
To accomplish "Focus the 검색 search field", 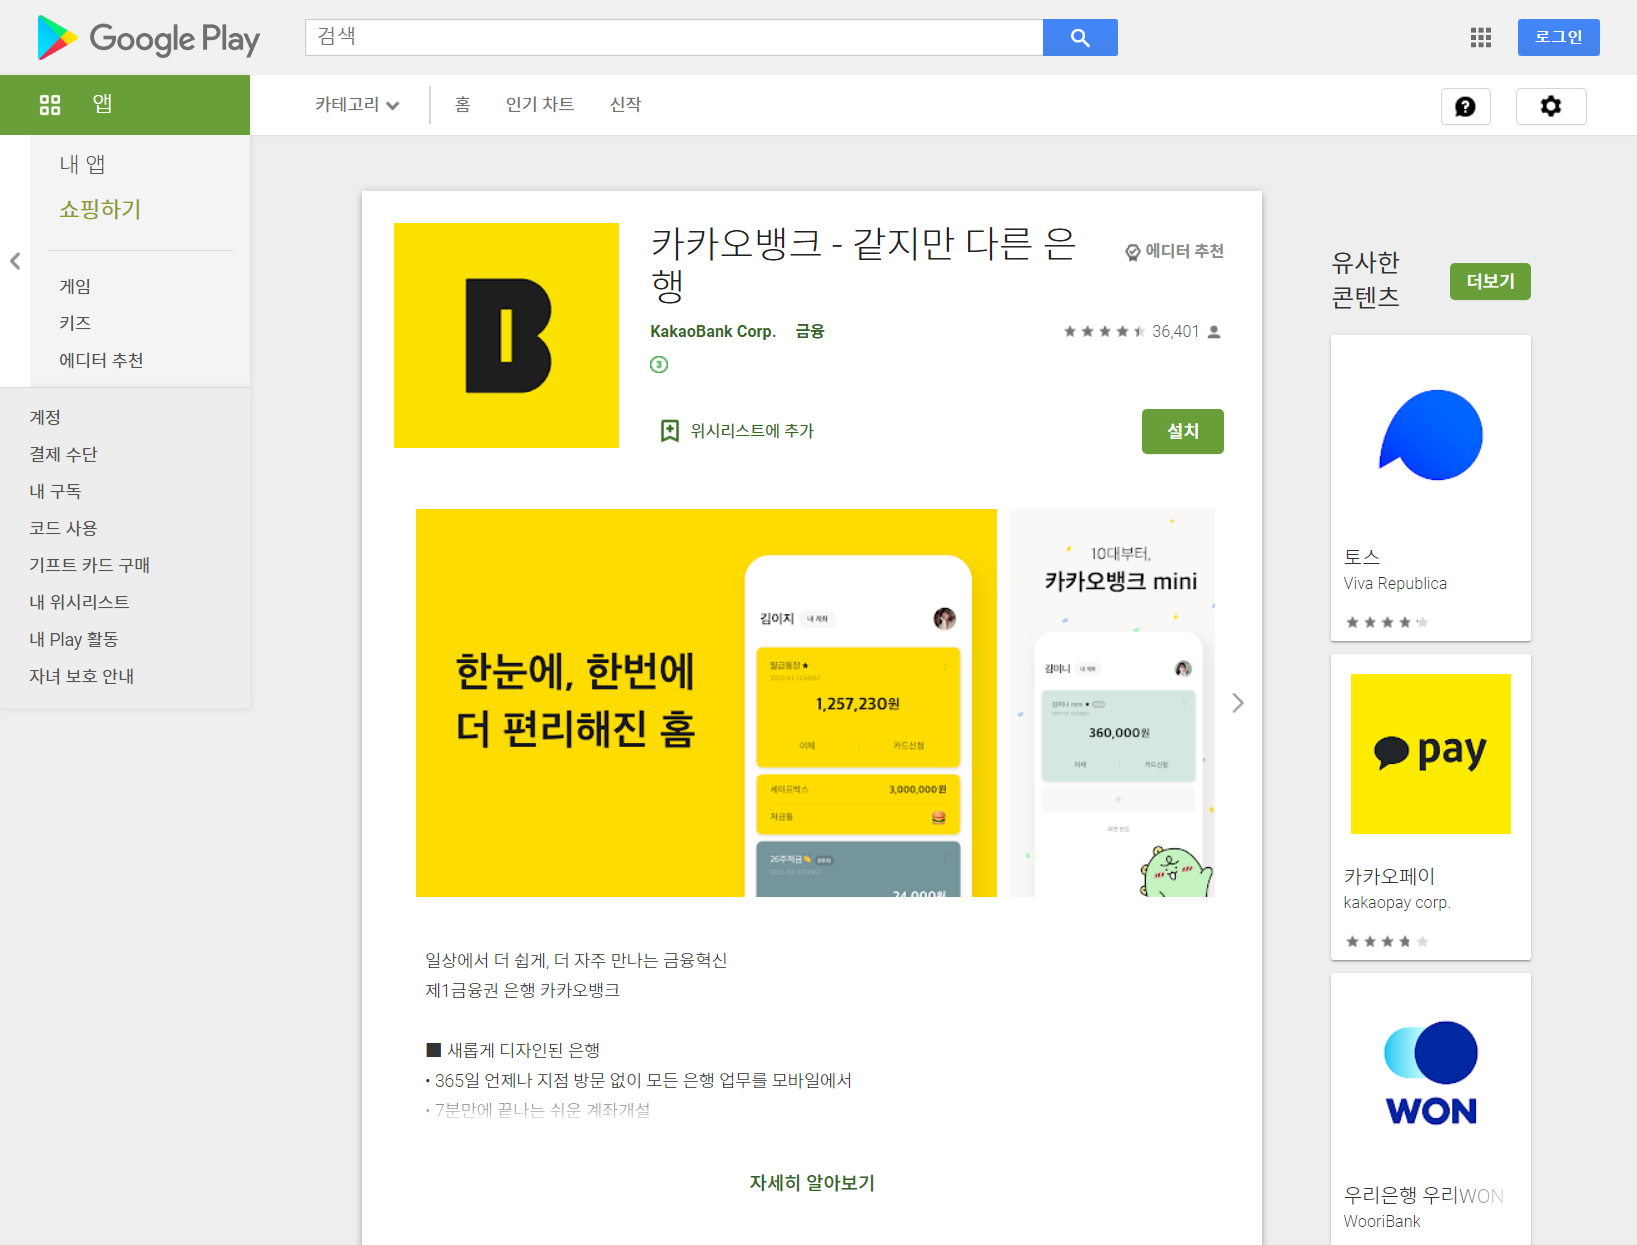I will 674,37.
